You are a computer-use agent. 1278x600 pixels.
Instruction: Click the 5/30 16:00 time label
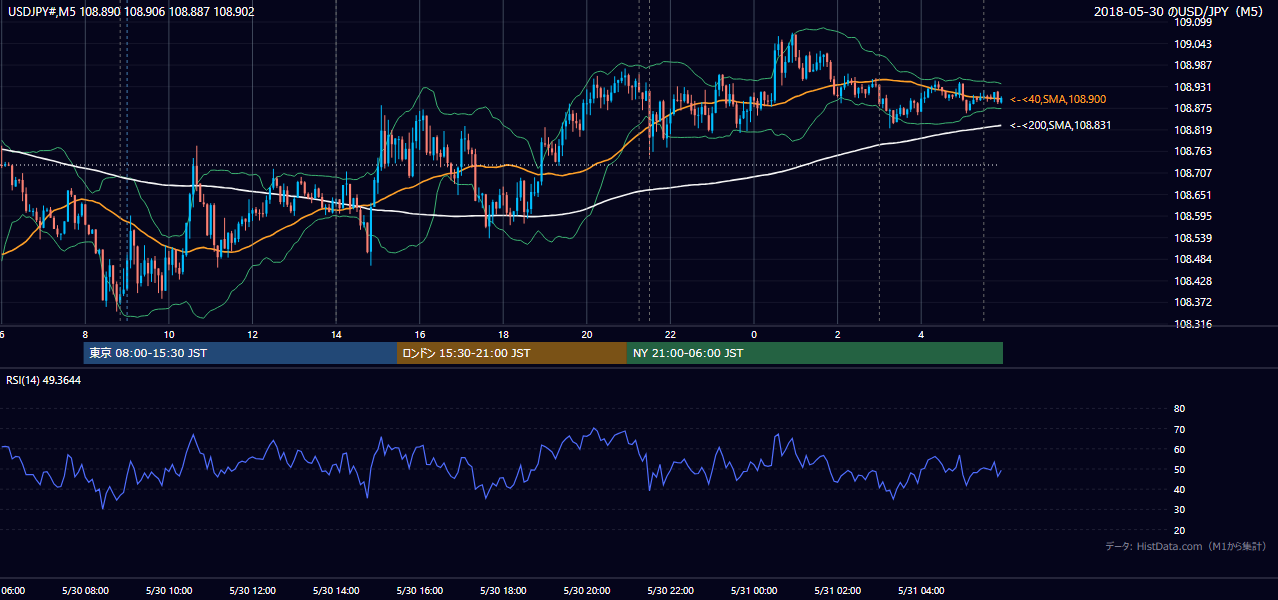tap(420, 591)
